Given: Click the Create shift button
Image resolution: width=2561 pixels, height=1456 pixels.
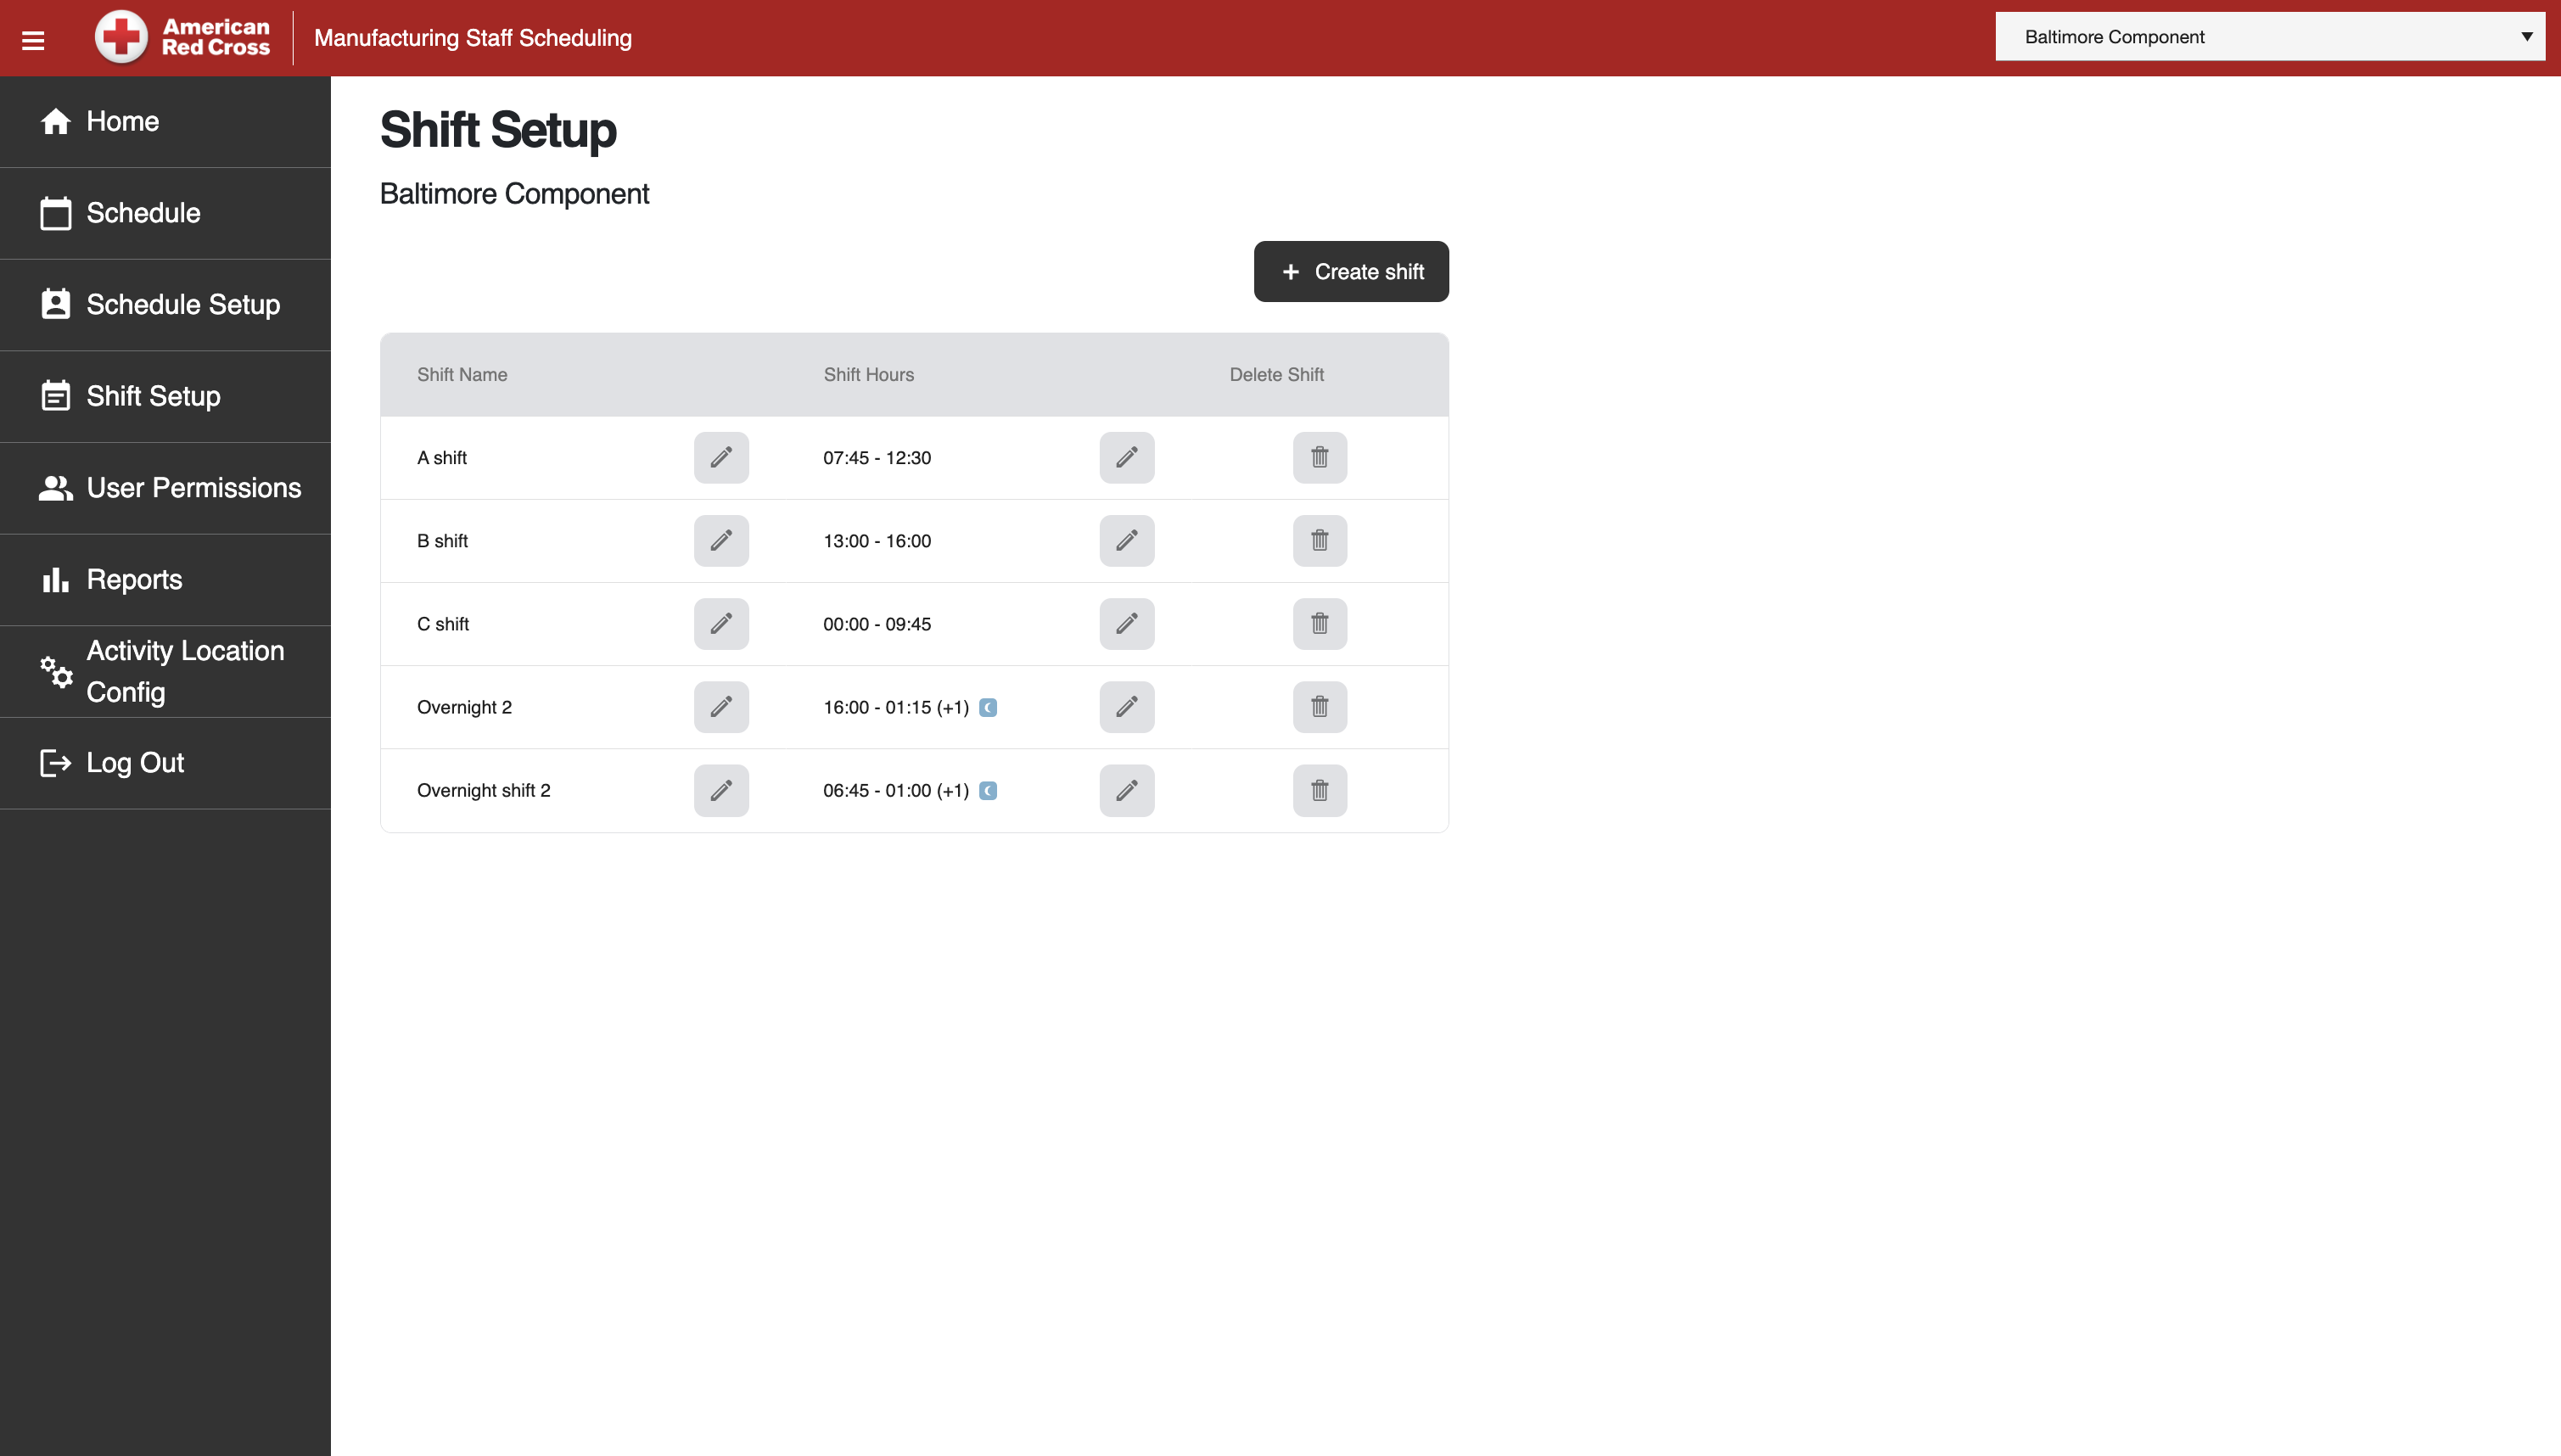Looking at the screenshot, I should pos(1351,271).
